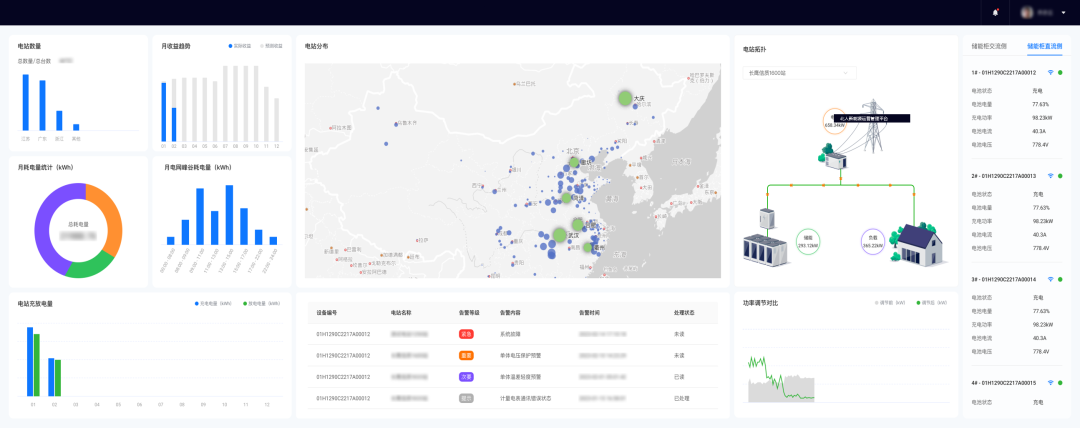Viewport: 1080px width, 428px height.
Task: Toggle 充电电量 legend in station charge chart
Action: (213, 303)
